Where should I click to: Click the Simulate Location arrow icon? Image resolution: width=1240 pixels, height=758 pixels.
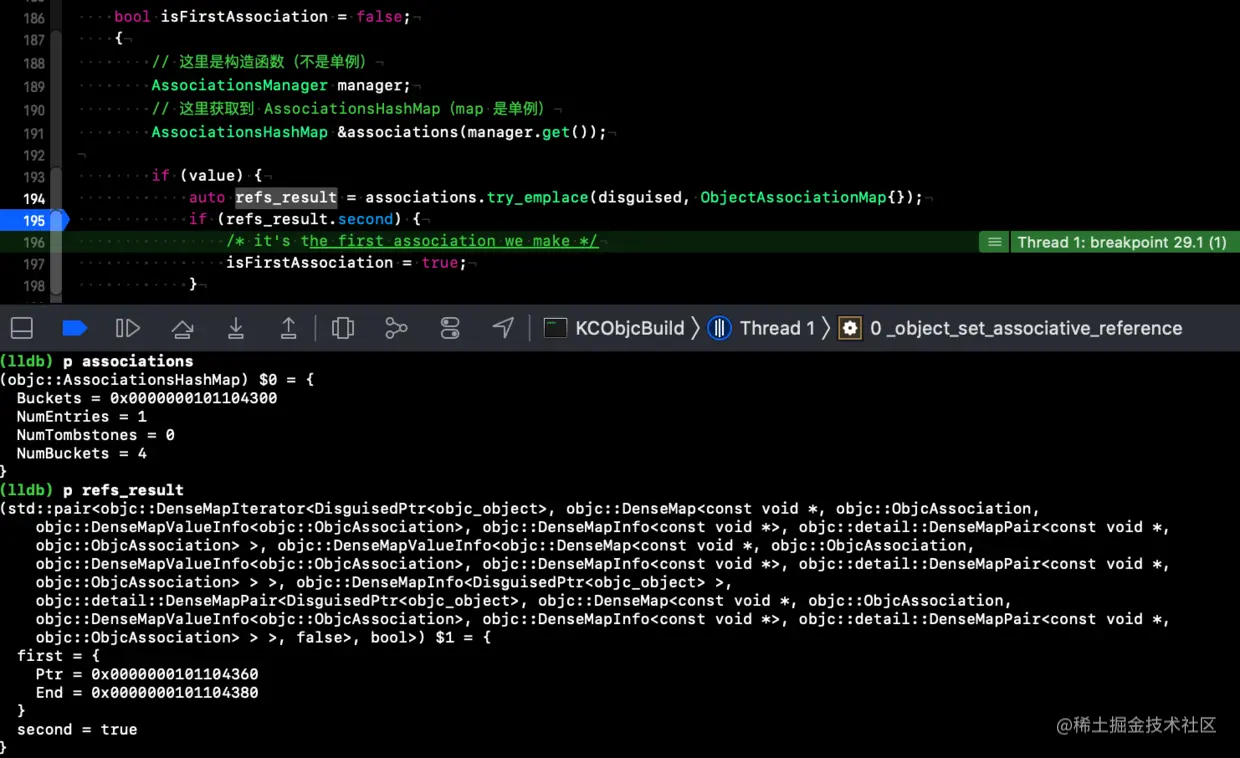[503, 328]
